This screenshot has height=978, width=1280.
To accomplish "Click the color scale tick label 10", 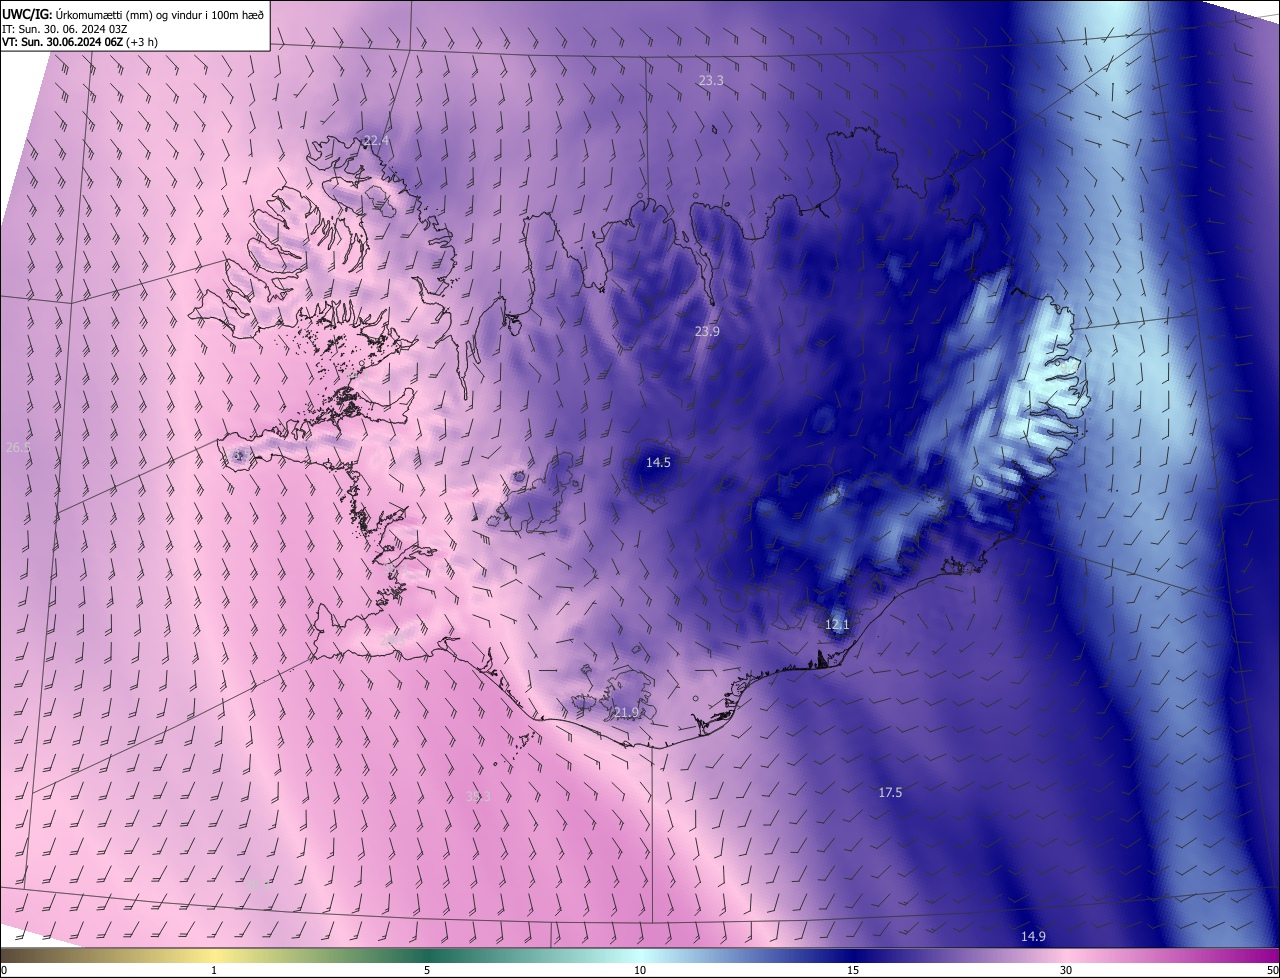I will pos(640,970).
